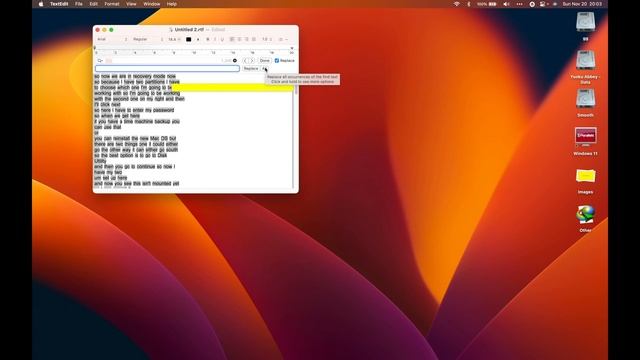Click the Bluetooth status icon
This screenshot has width=640, height=360.
pyautogui.click(x=469, y=4)
